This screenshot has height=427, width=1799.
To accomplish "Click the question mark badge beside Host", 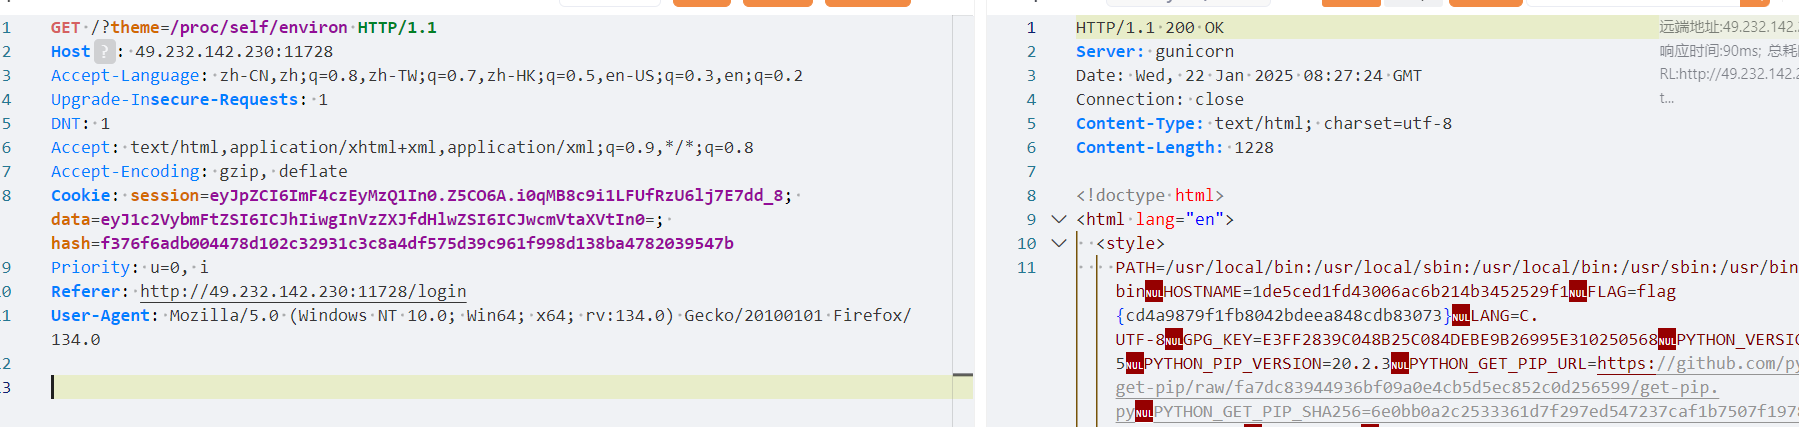I will click(104, 52).
